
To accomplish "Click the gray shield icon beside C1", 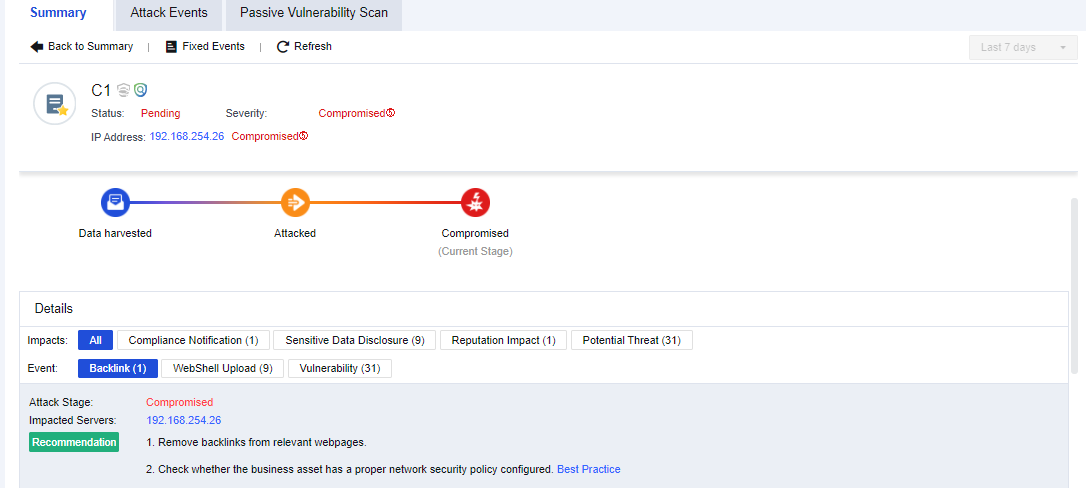I will (x=124, y=90).
